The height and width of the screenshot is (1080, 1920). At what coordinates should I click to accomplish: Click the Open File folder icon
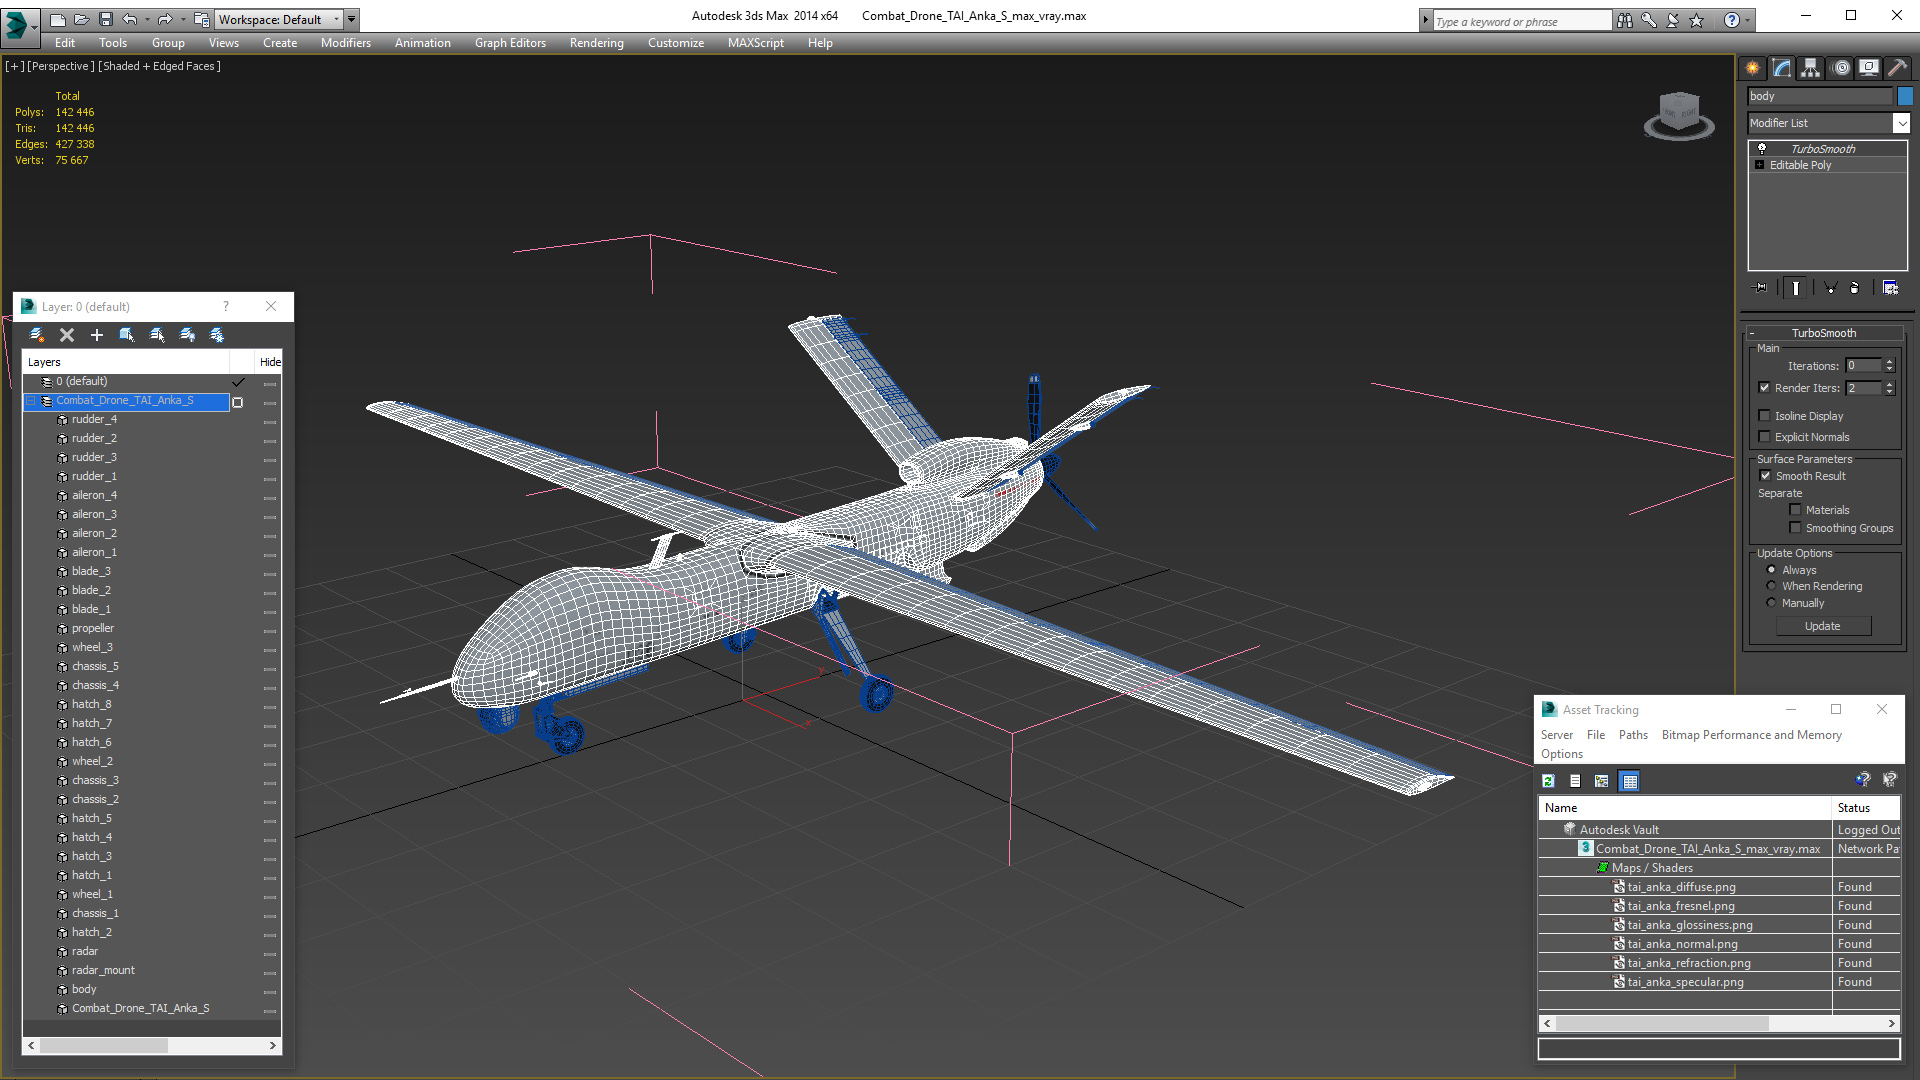82,19
